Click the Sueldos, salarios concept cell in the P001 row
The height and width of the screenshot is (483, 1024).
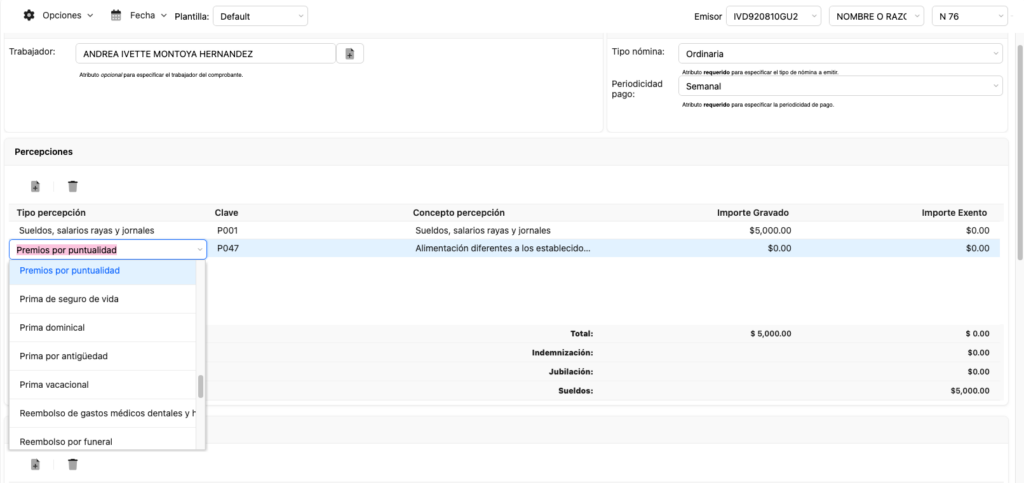[483, 230]
